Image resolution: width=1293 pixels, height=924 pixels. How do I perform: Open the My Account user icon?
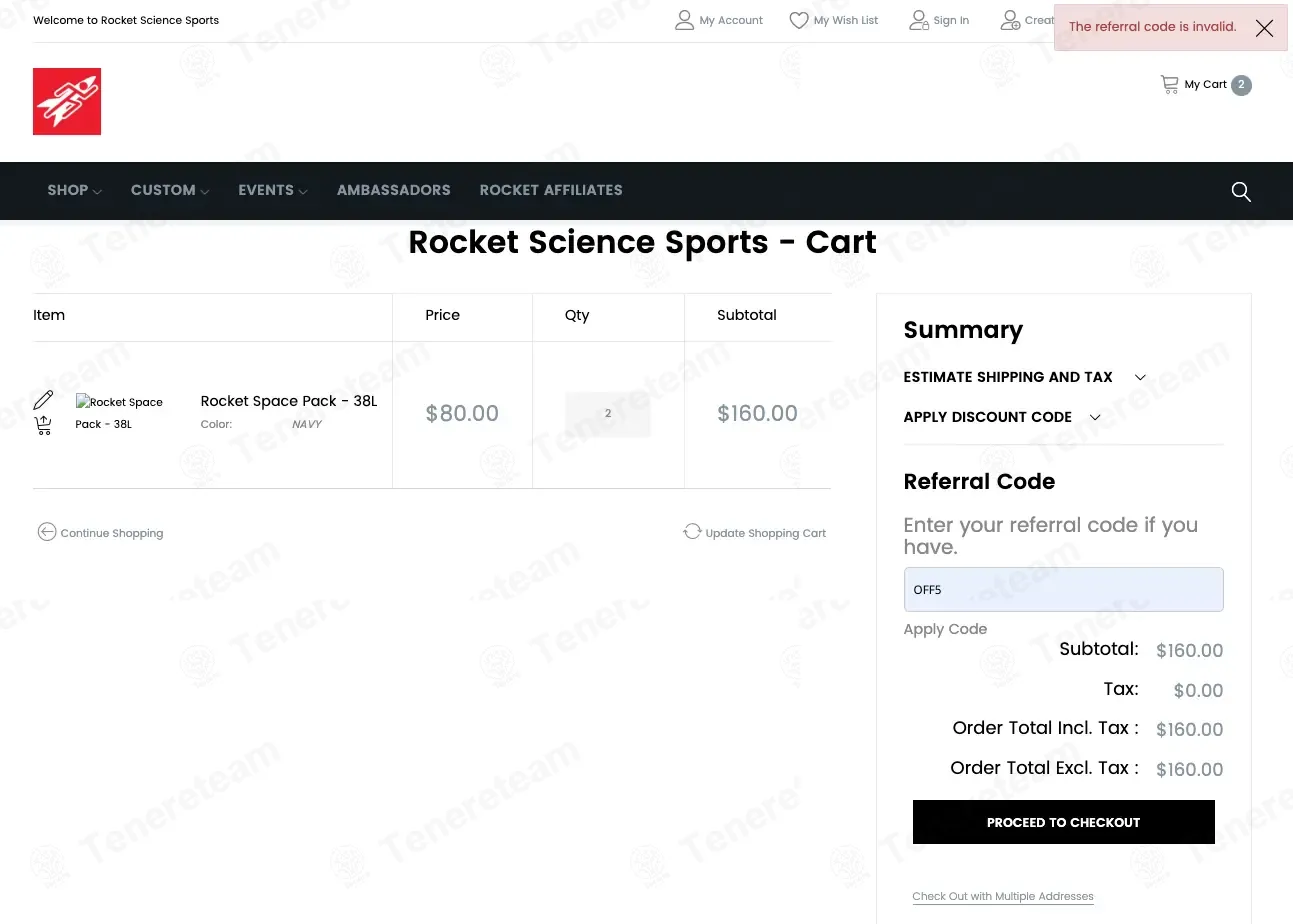click(x=684, y=20)
